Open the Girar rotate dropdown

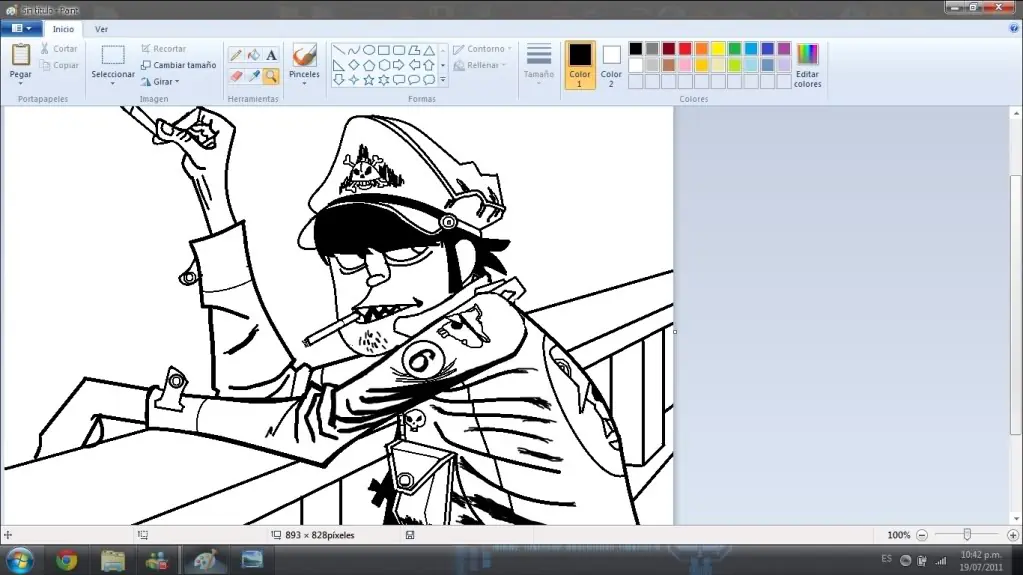pyautogui.click(x=160, y=82)
